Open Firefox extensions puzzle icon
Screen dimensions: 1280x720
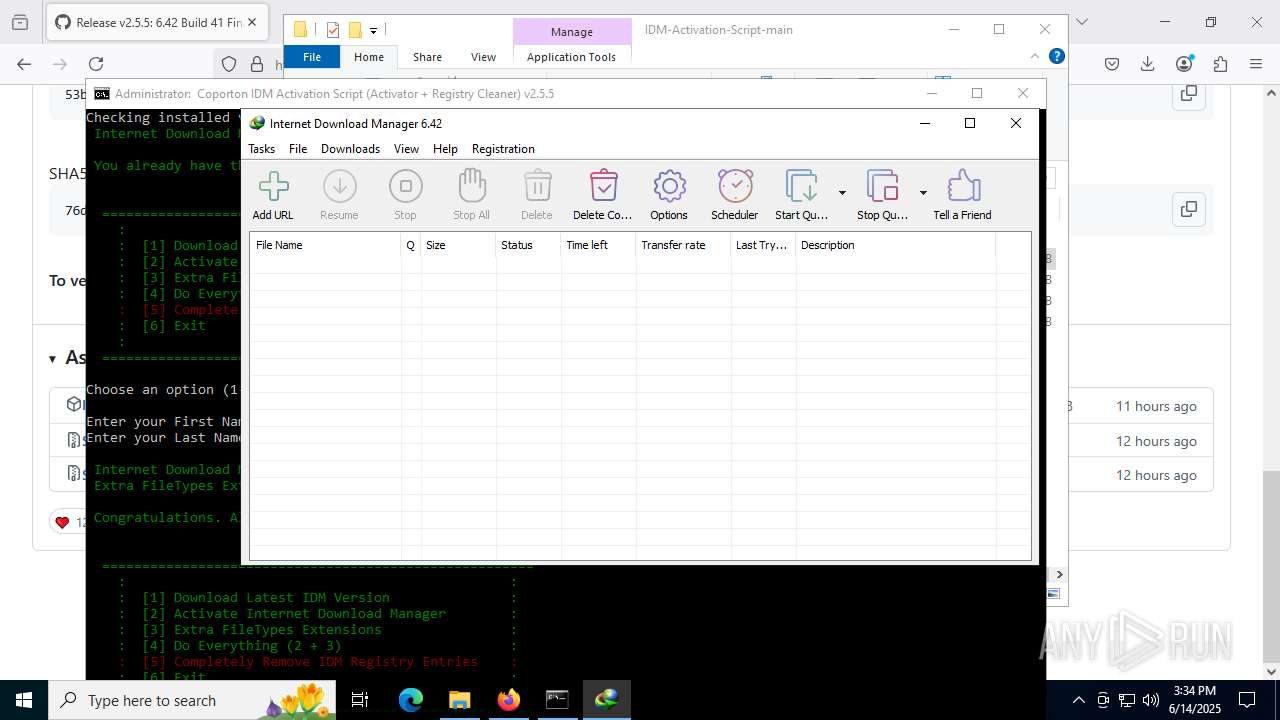[x=1220, y=64]
